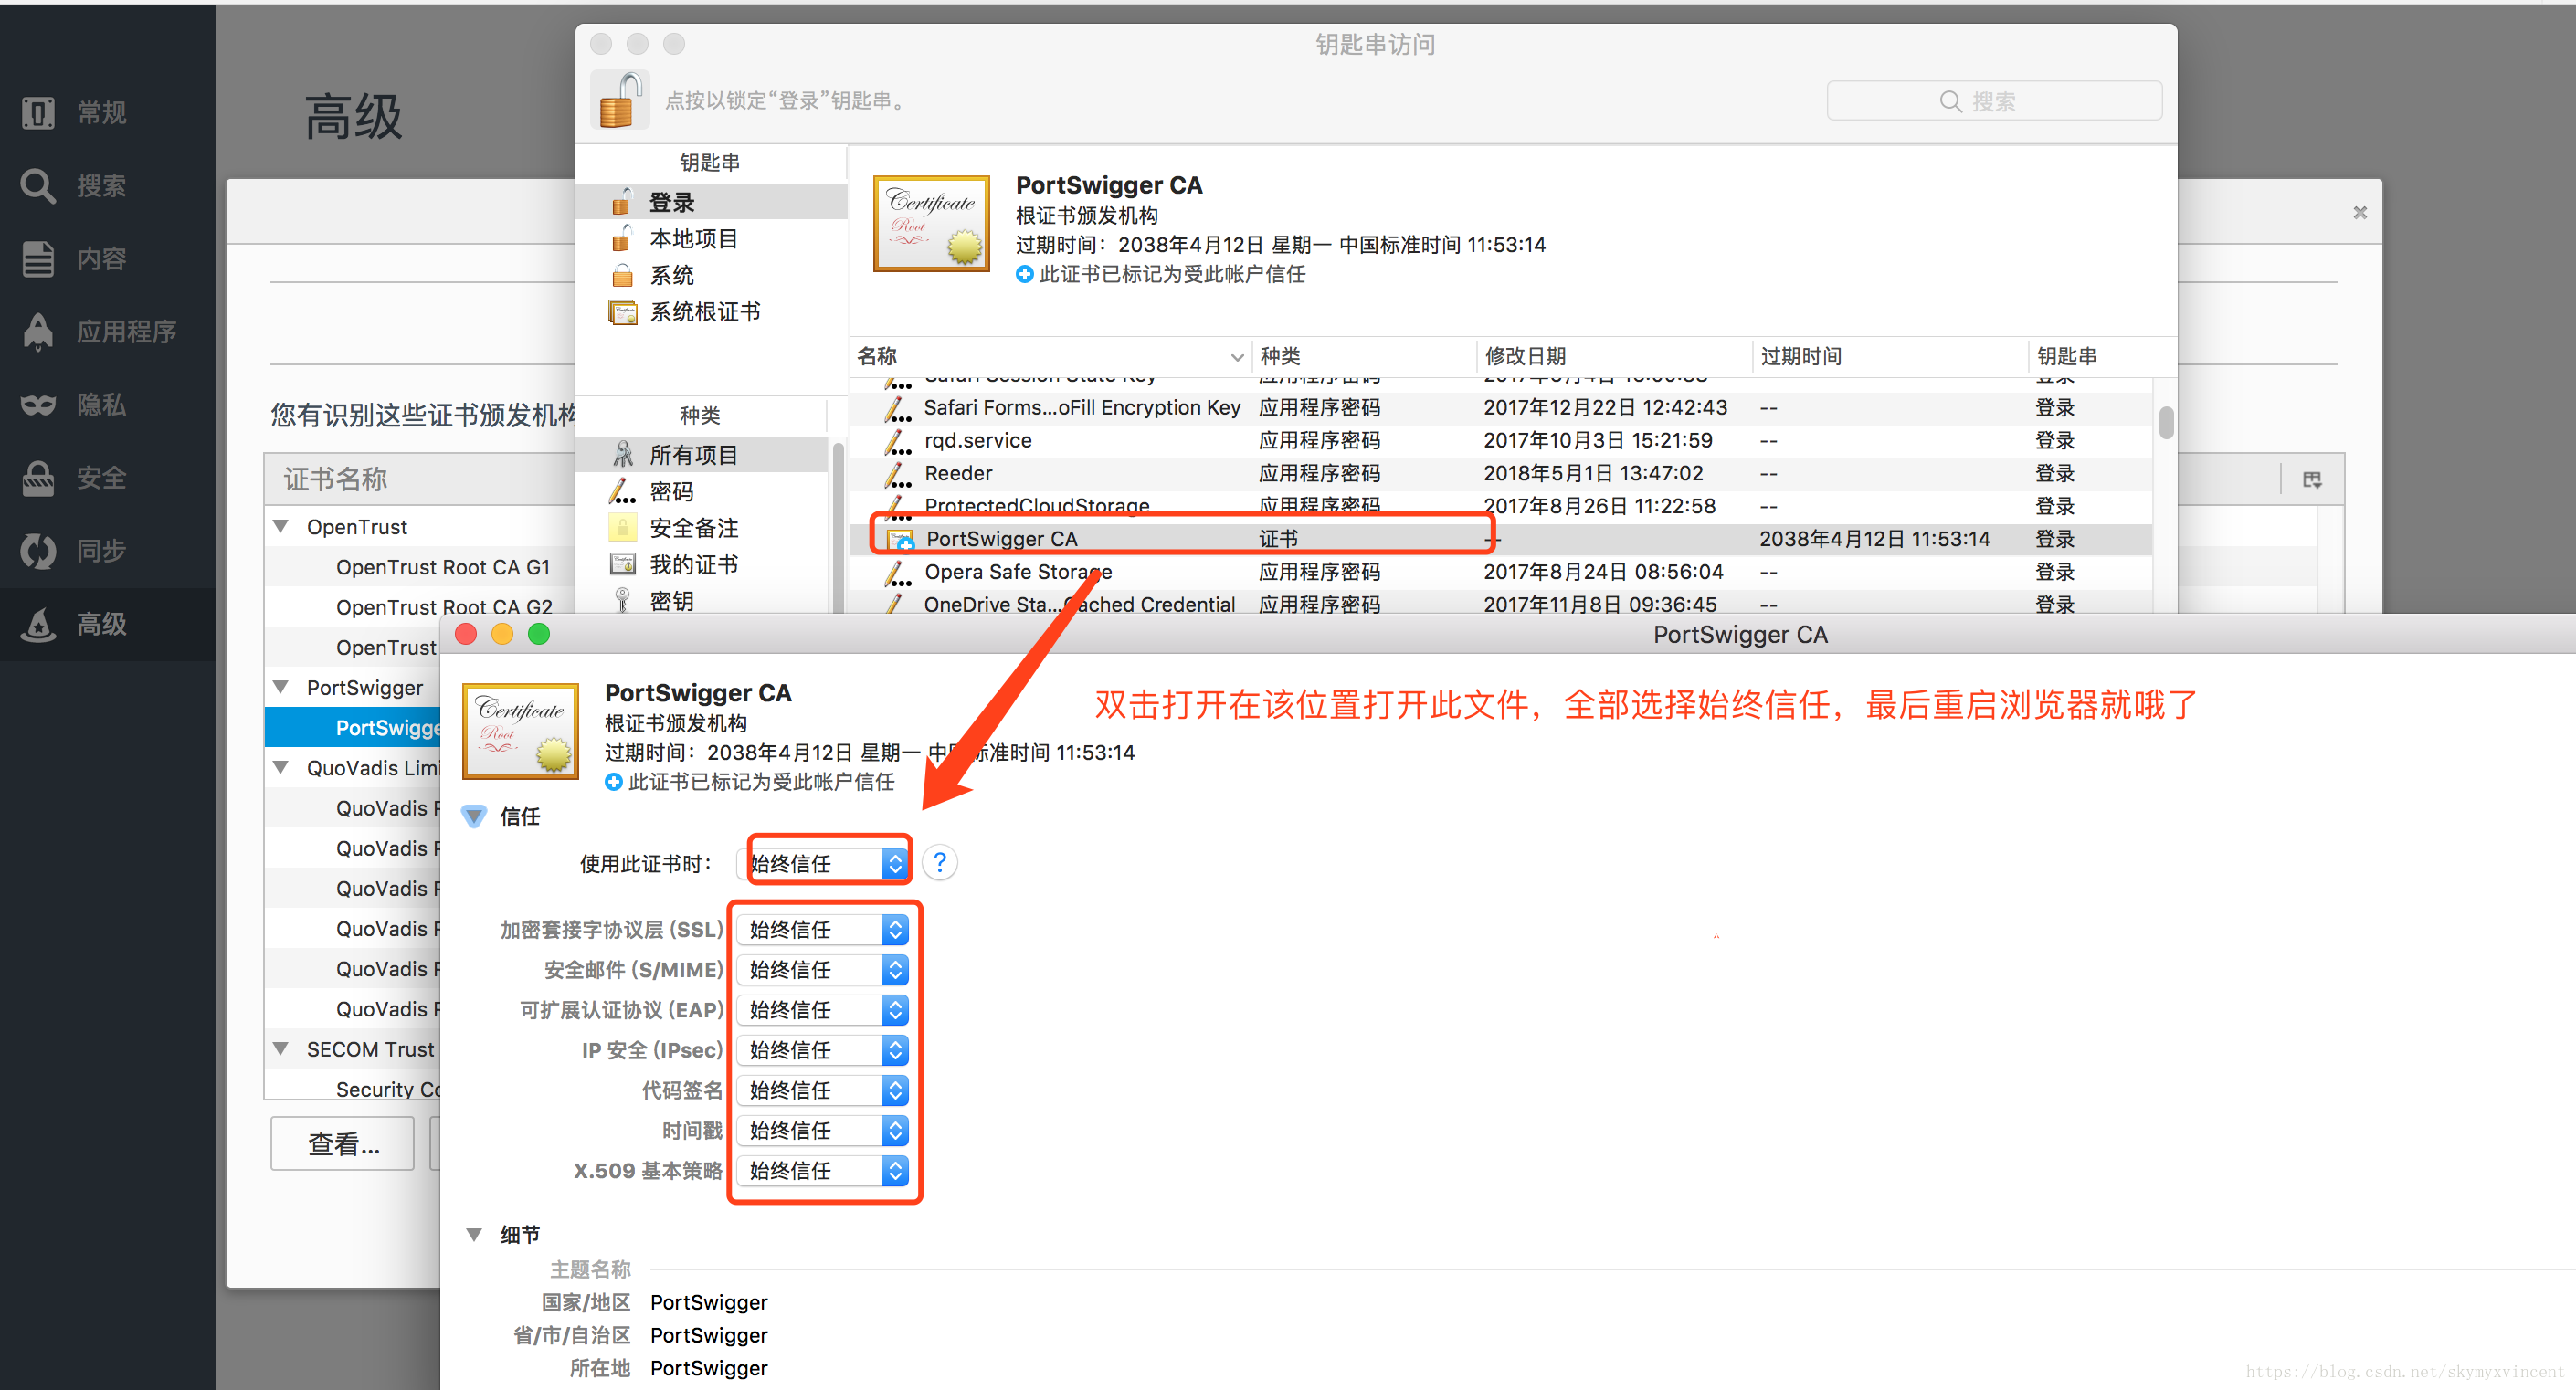Sort by 过期时间 column header

pyautogui.click(x=1890, y=356)
